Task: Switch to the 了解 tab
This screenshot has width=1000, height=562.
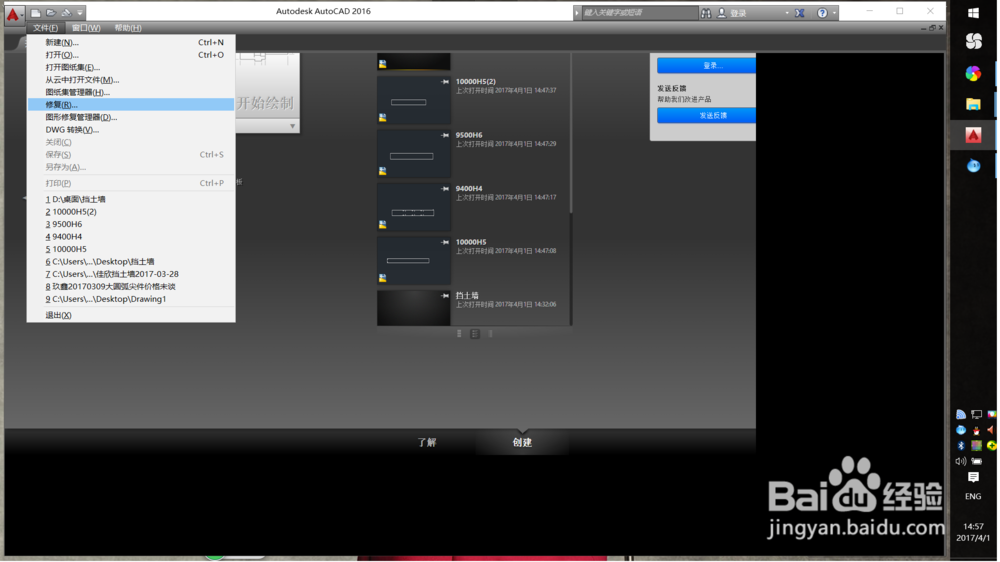Action: point(427,442)
